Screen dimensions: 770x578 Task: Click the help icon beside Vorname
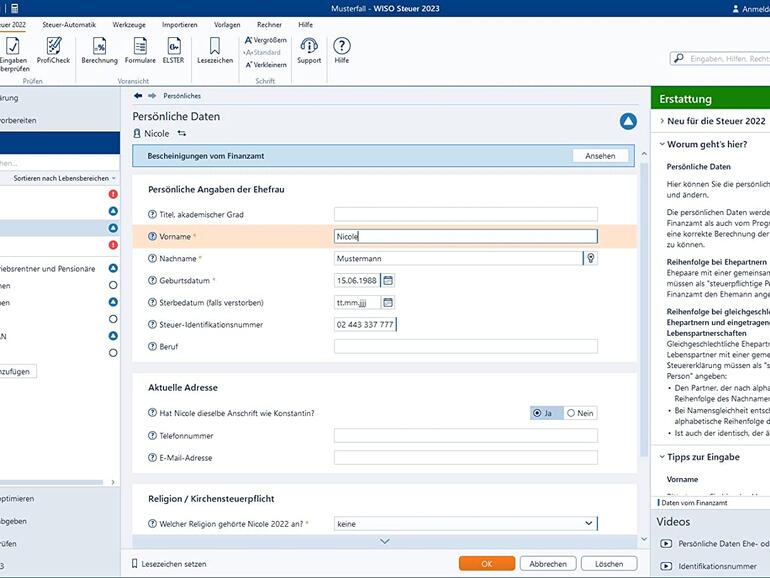[x=152, y=237]
